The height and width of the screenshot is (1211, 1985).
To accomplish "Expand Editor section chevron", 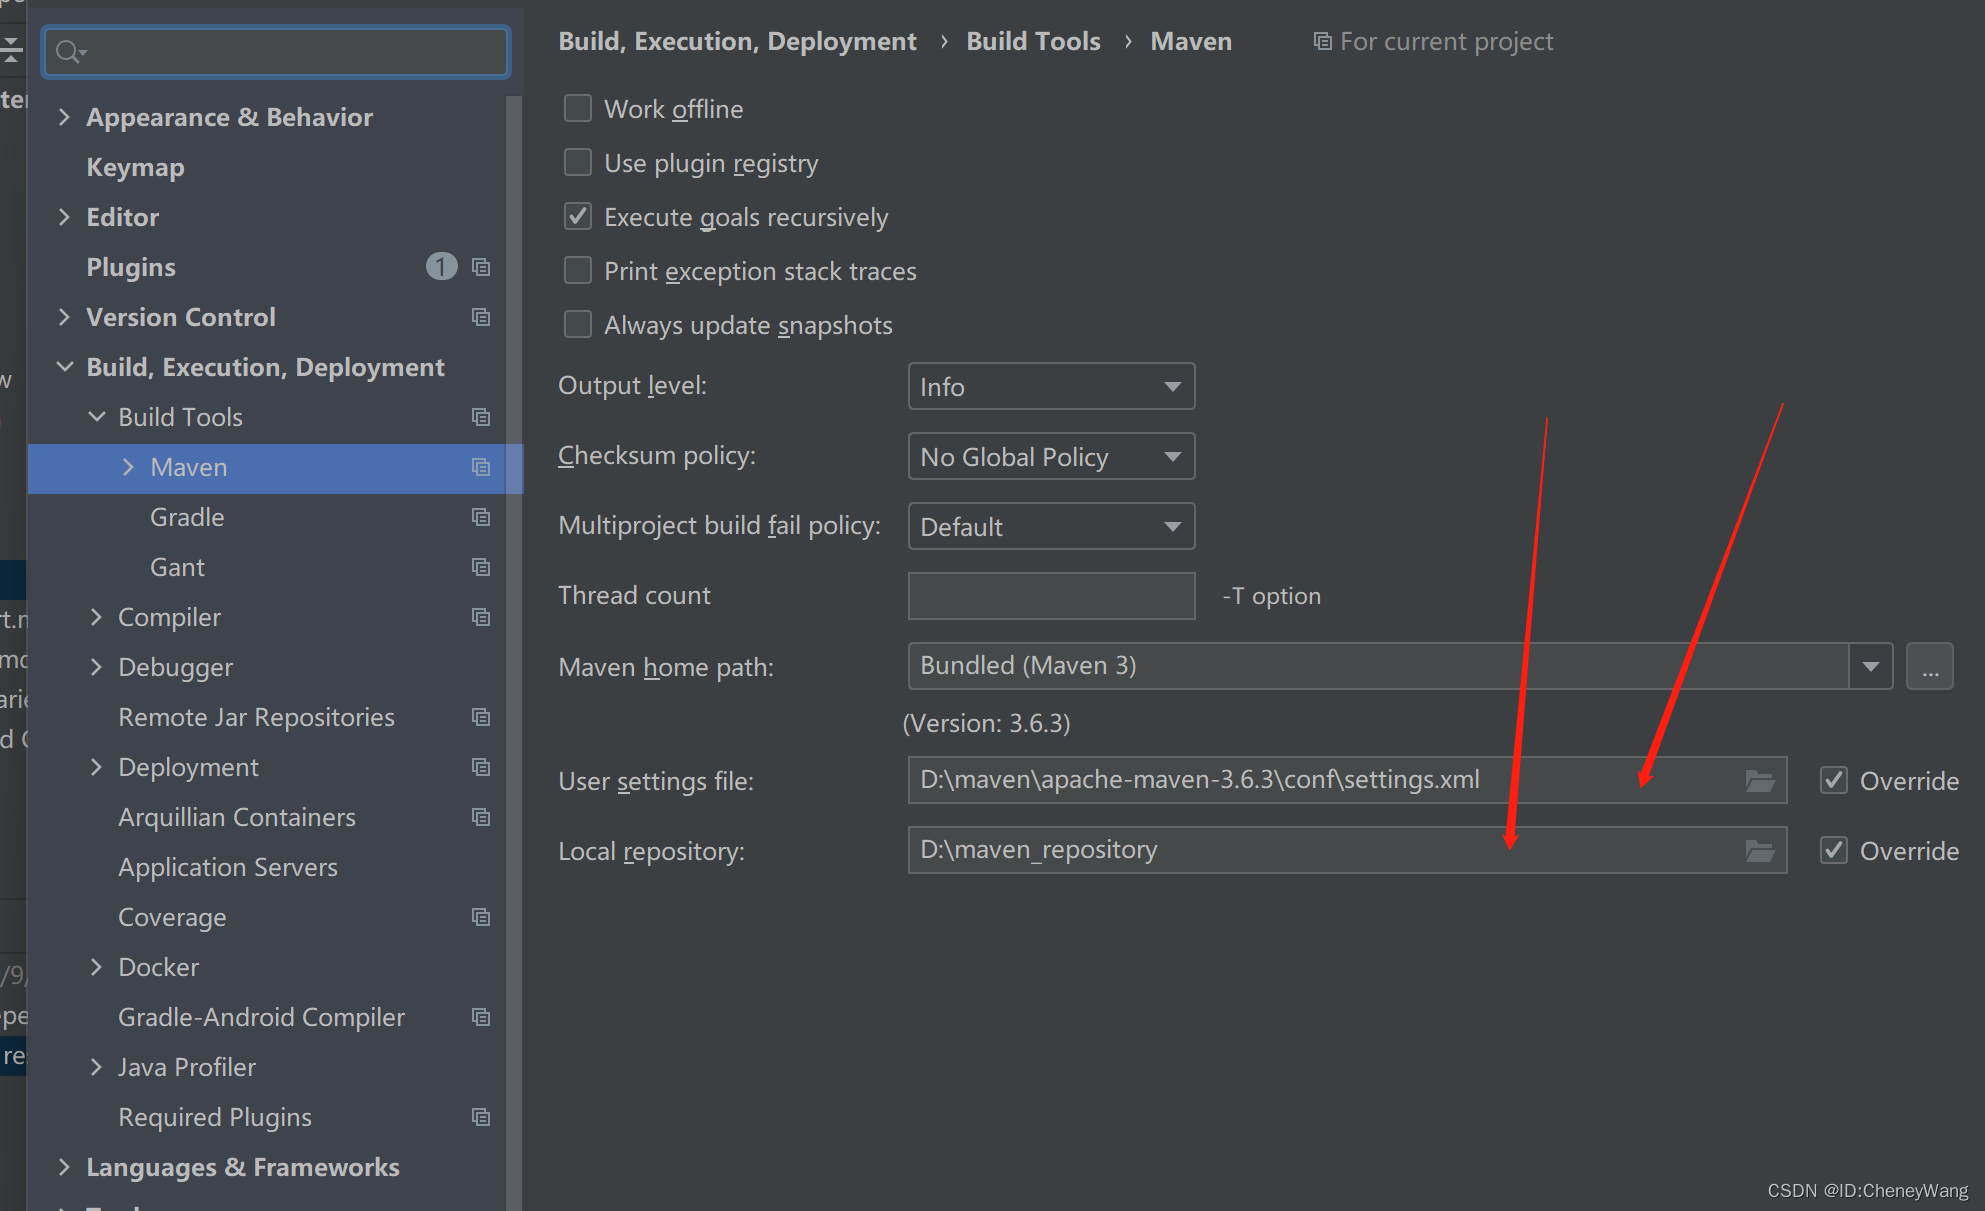I will tap(64, 217).
